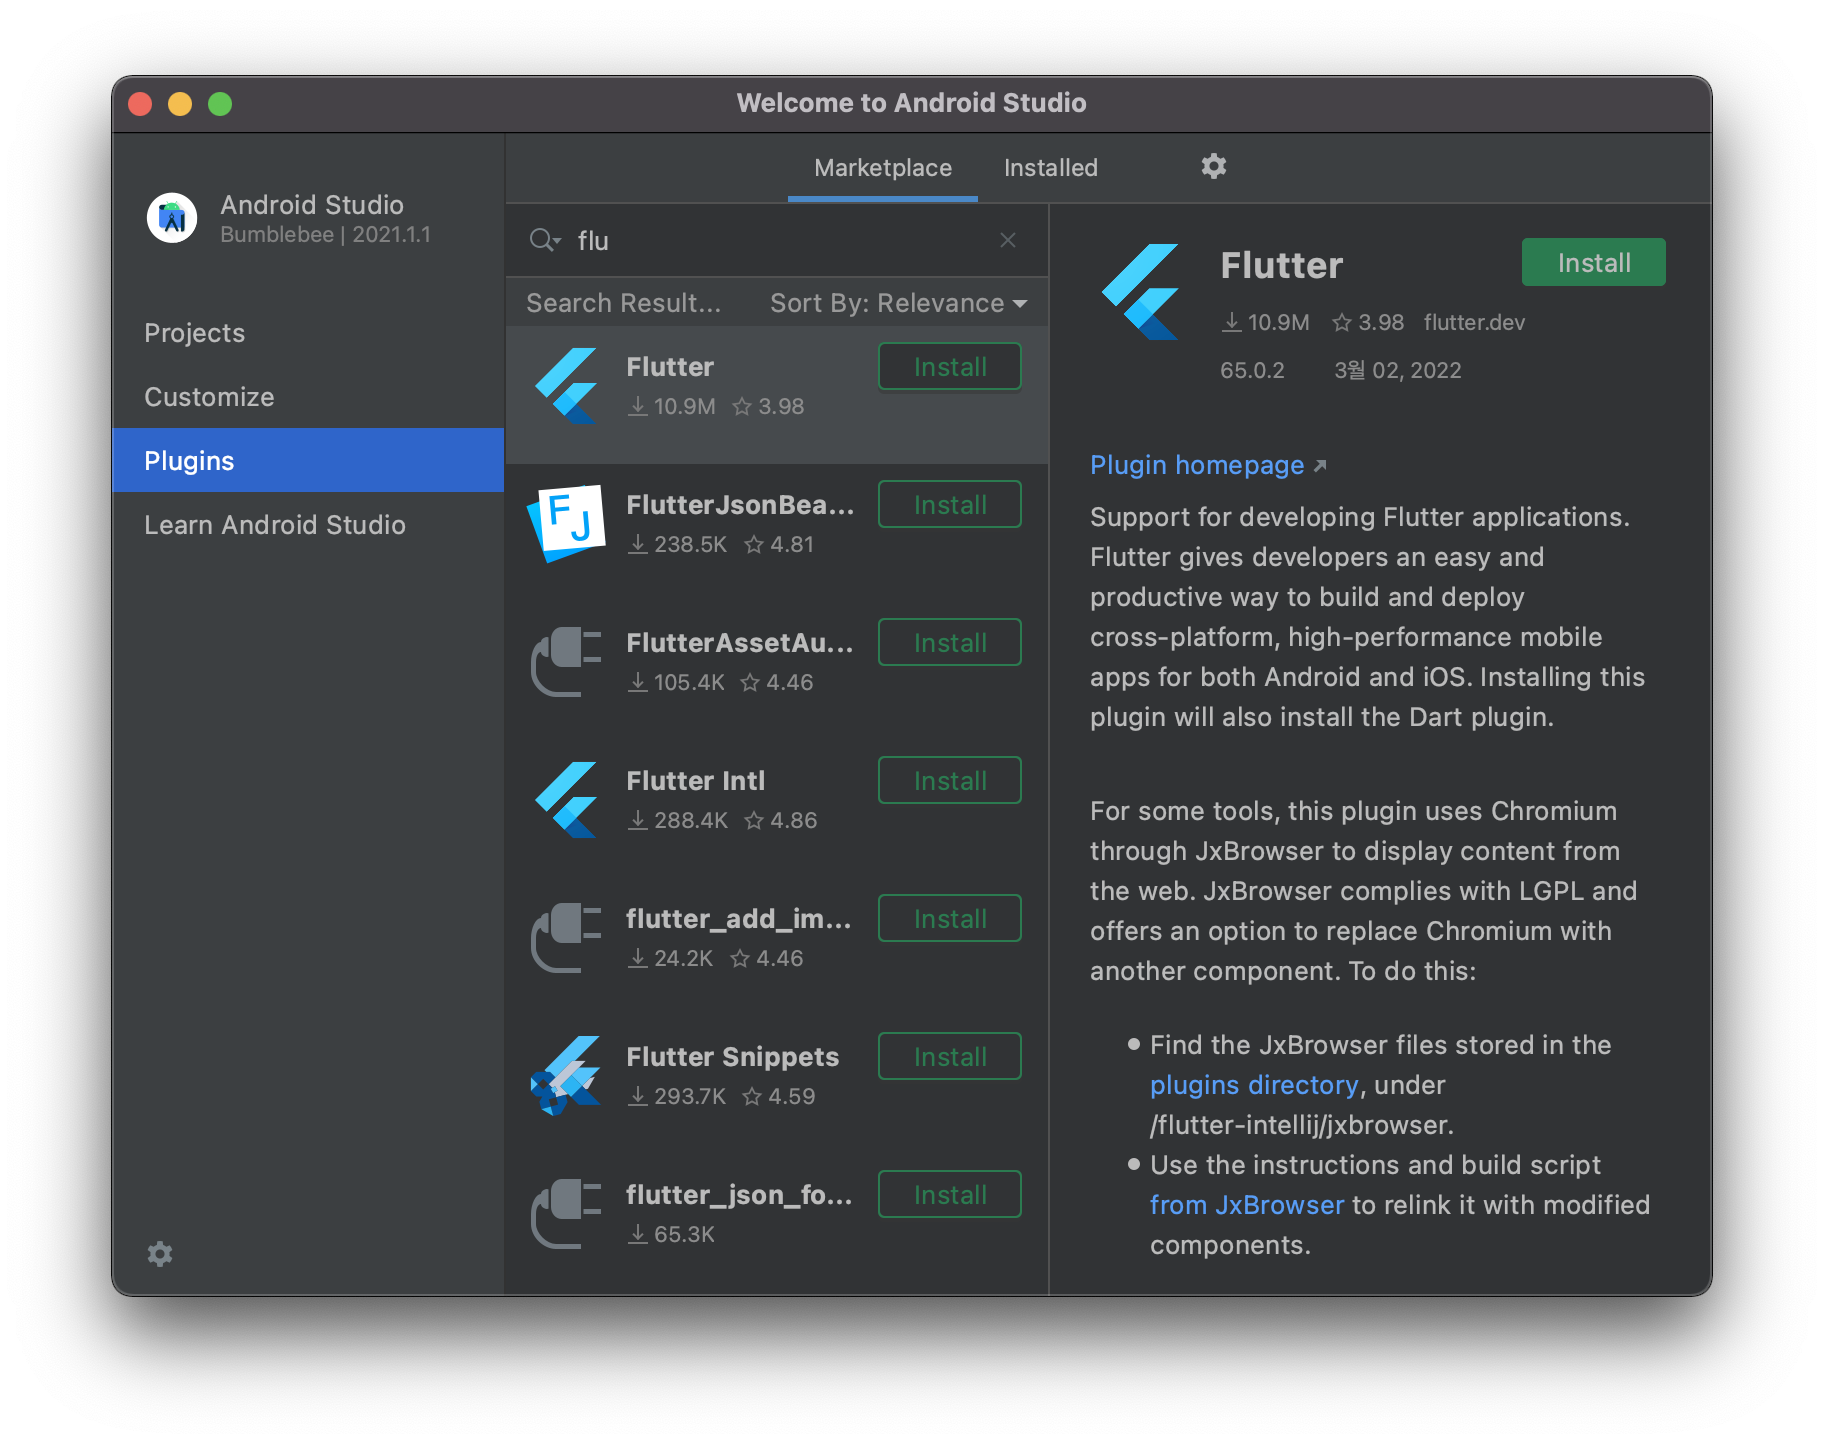Viewport: 1824px width, 1444px height.
Task: Click the 4.81 rating of FlutterJsonBea
Action: 792,544
